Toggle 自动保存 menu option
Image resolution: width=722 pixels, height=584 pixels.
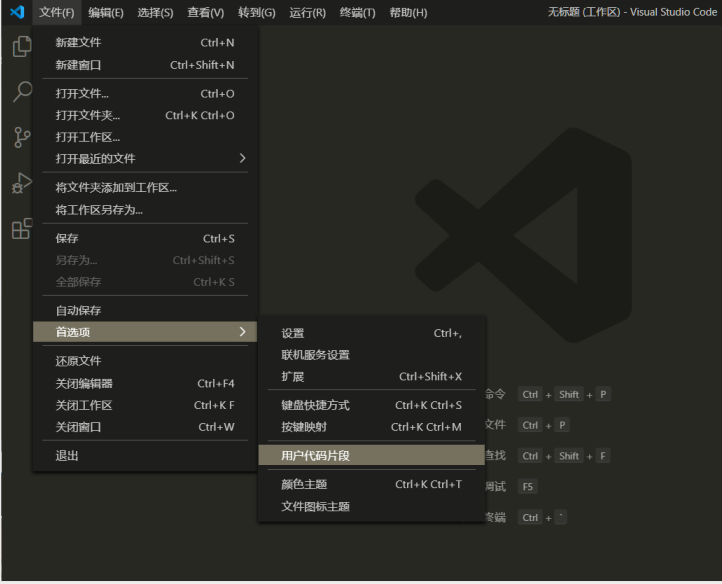pyautogui.click(x=145, y=310)
